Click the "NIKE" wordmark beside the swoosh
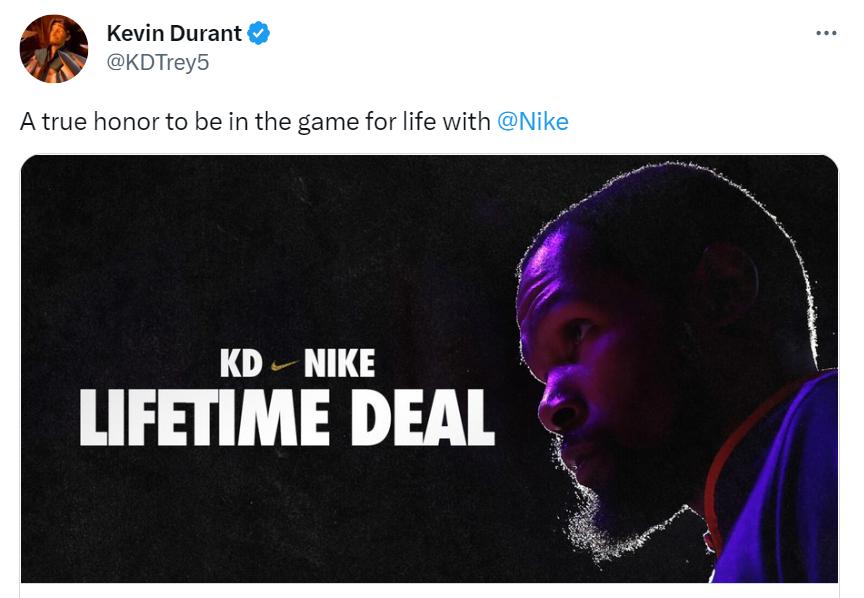Viewport: 864px width, 598px height. point(338,363)
